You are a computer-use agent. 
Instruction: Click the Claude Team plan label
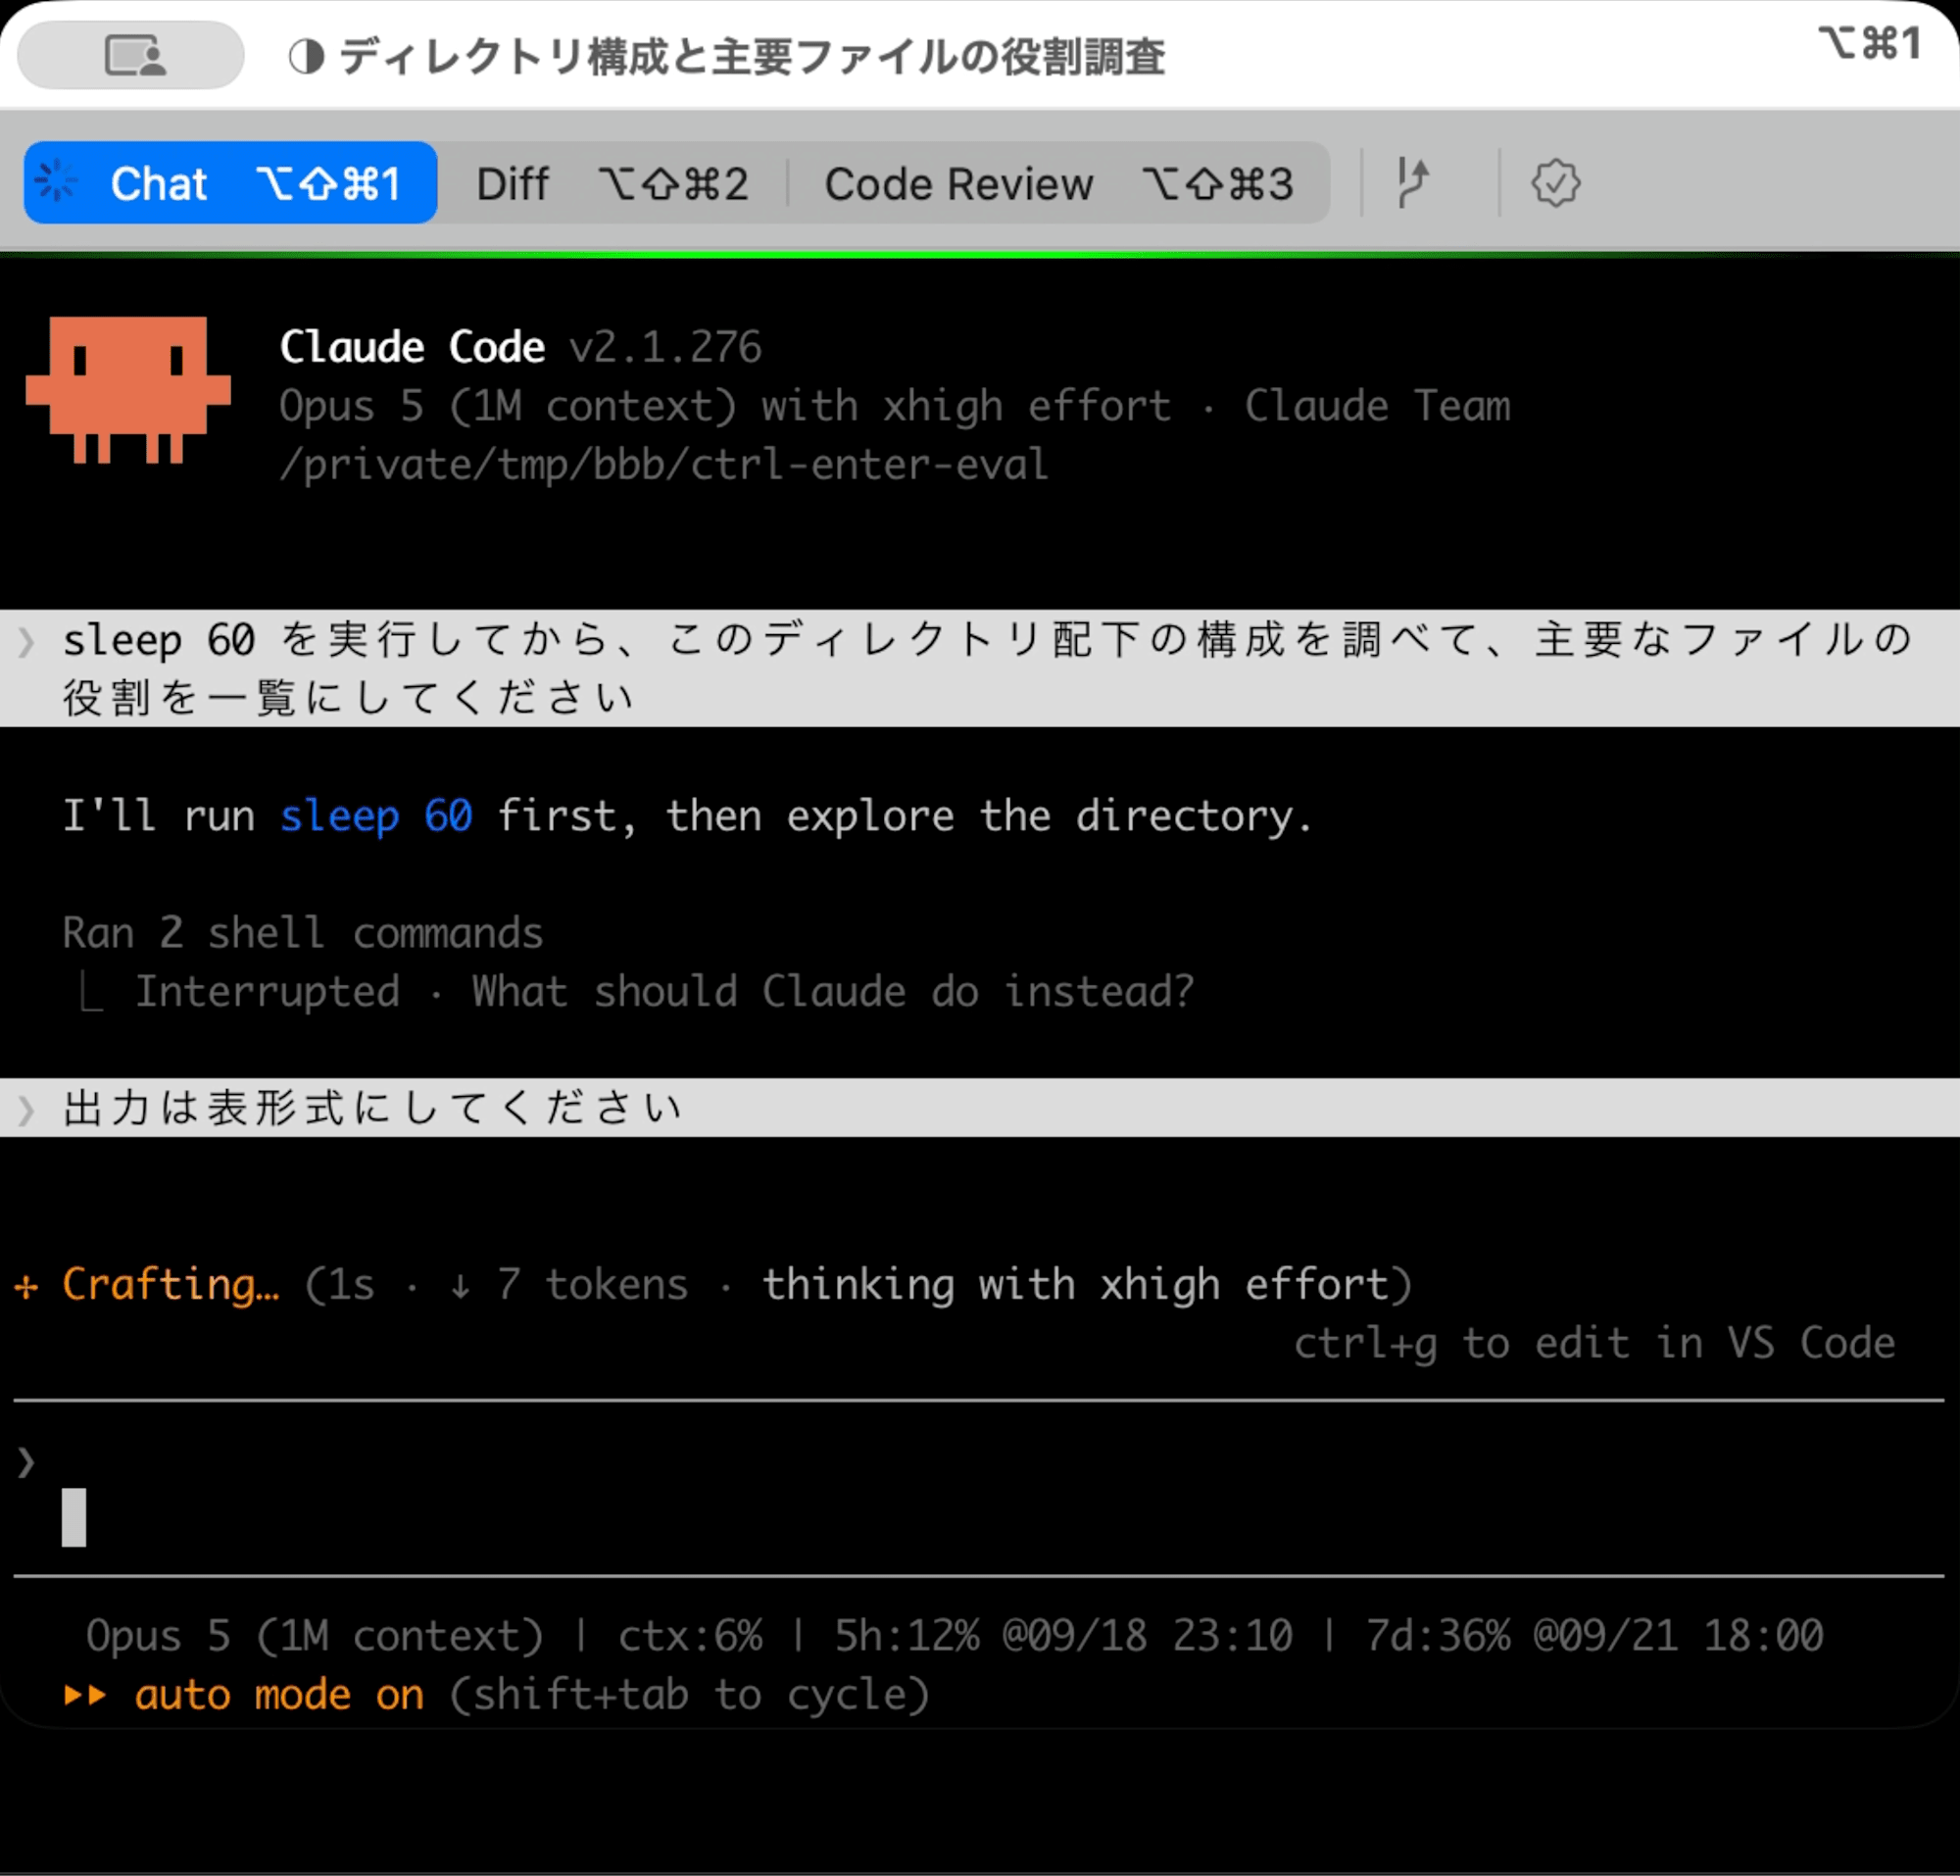pos(1377,406)
